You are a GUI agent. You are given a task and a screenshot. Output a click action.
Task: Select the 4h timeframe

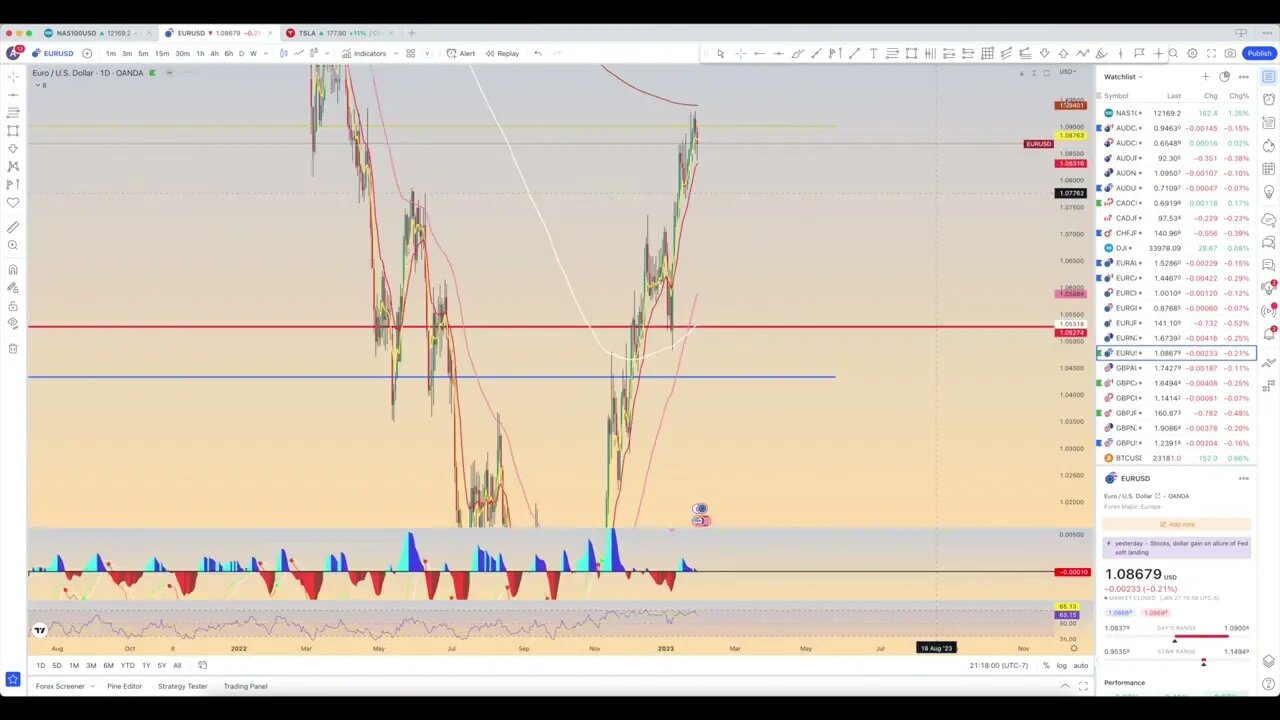(x=214, y=53)
